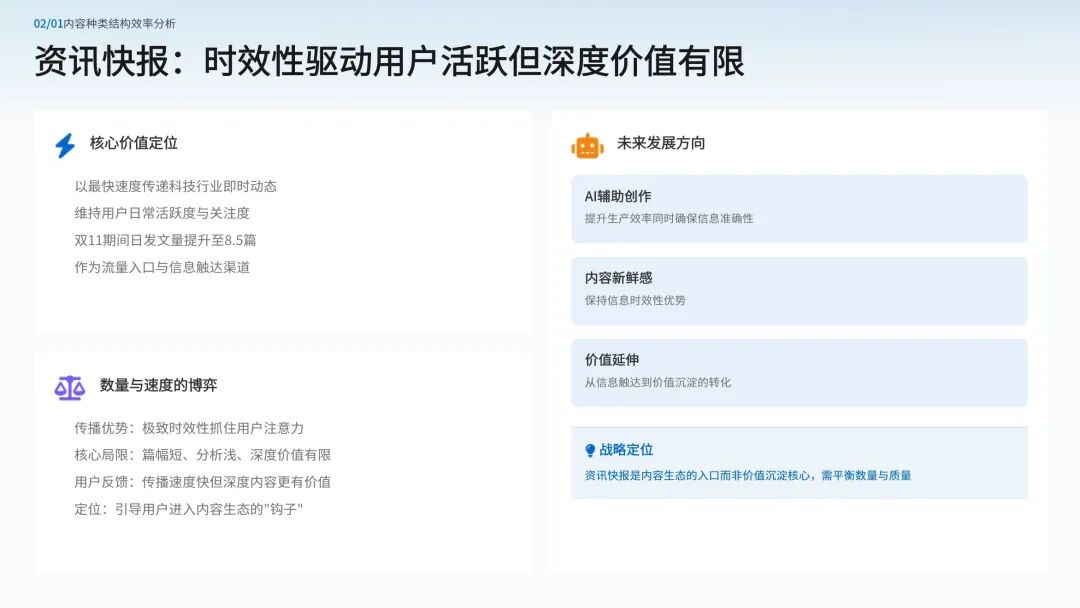Click the lightning bolt inside the rounded square
Image resolution: width=1080 pixels, height=608 pixels.
tap(66, 143)
